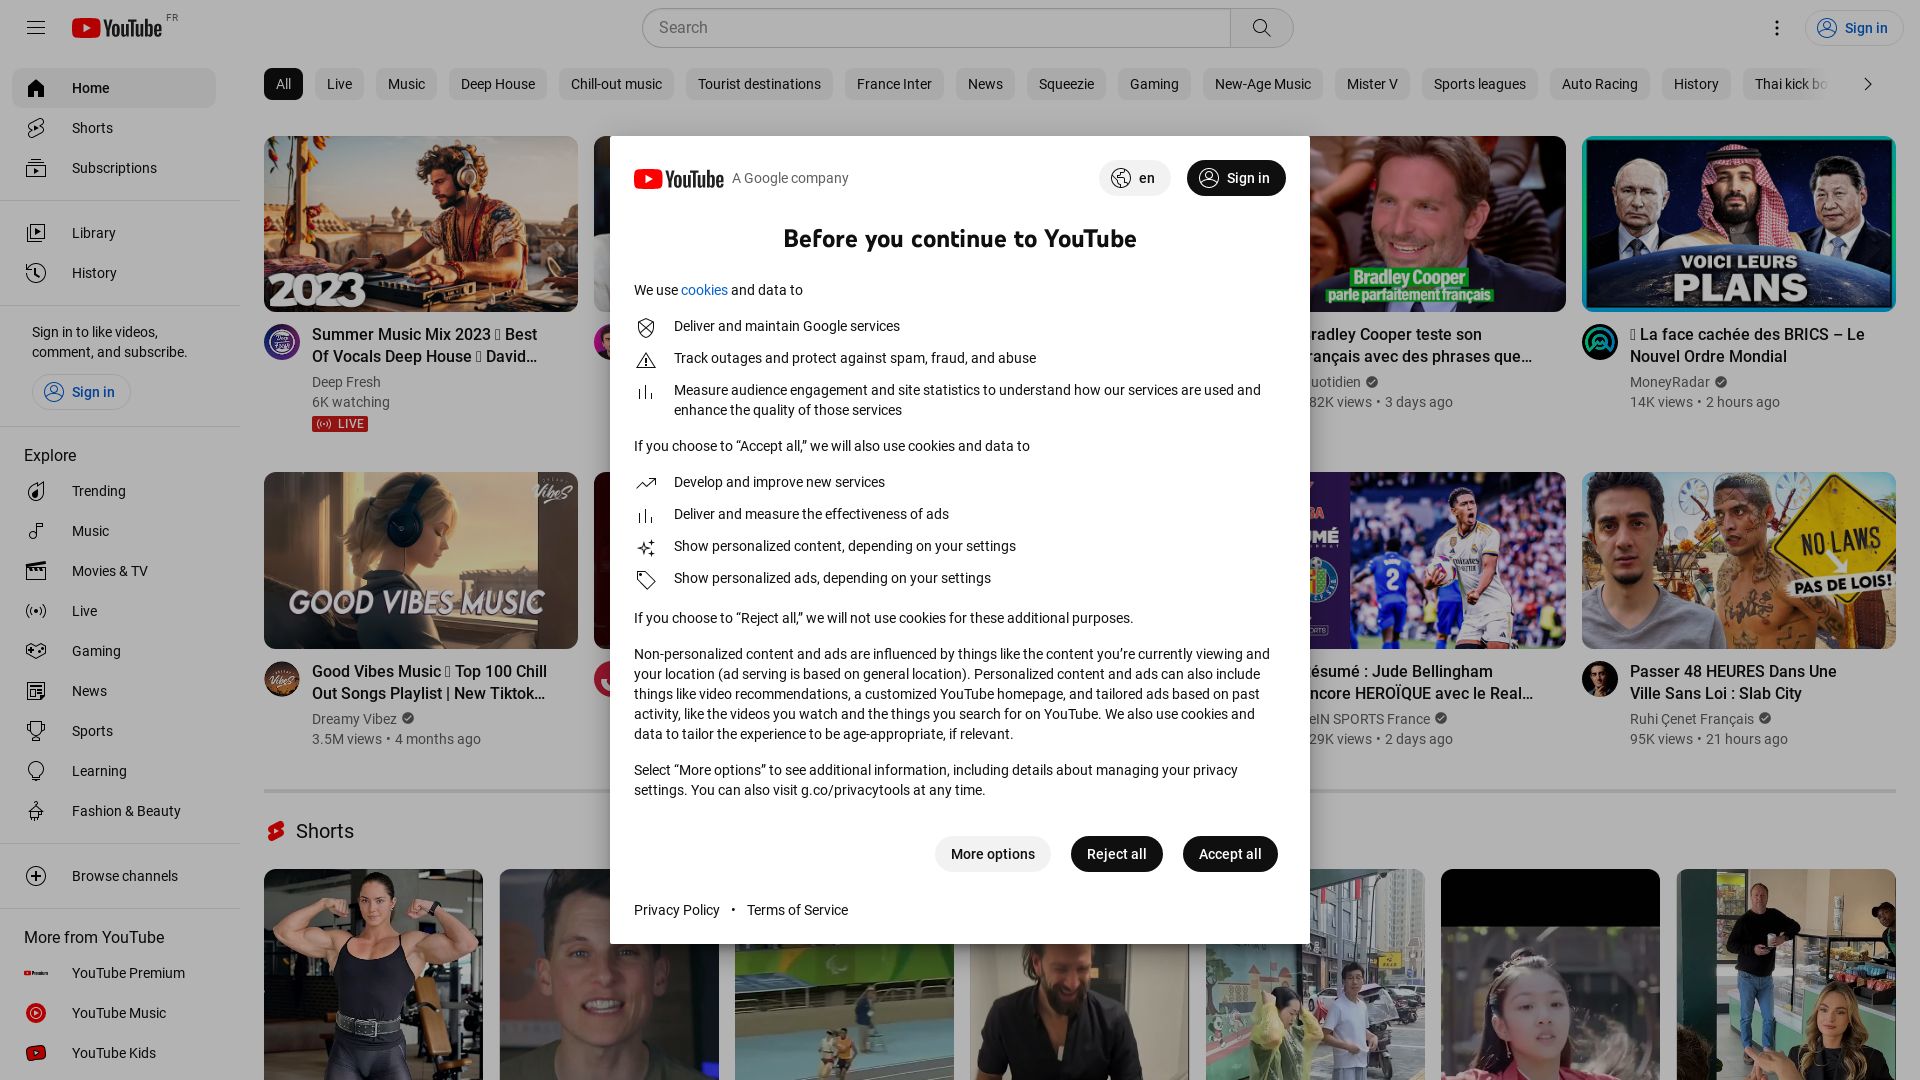Open Movies & TV icon
Viewport: 1920px width, 1080px height.
(36, 571)
